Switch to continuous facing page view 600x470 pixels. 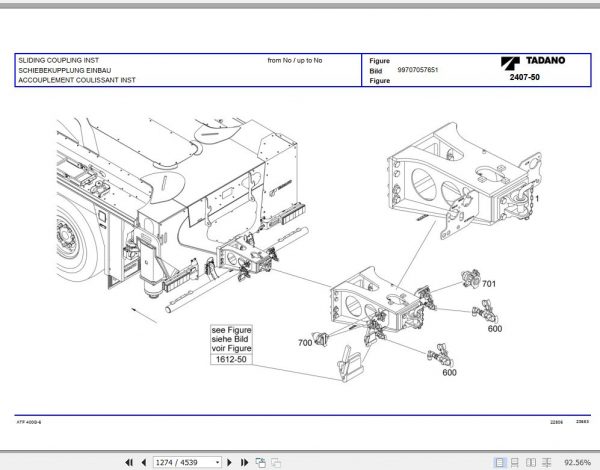point(547,462)
